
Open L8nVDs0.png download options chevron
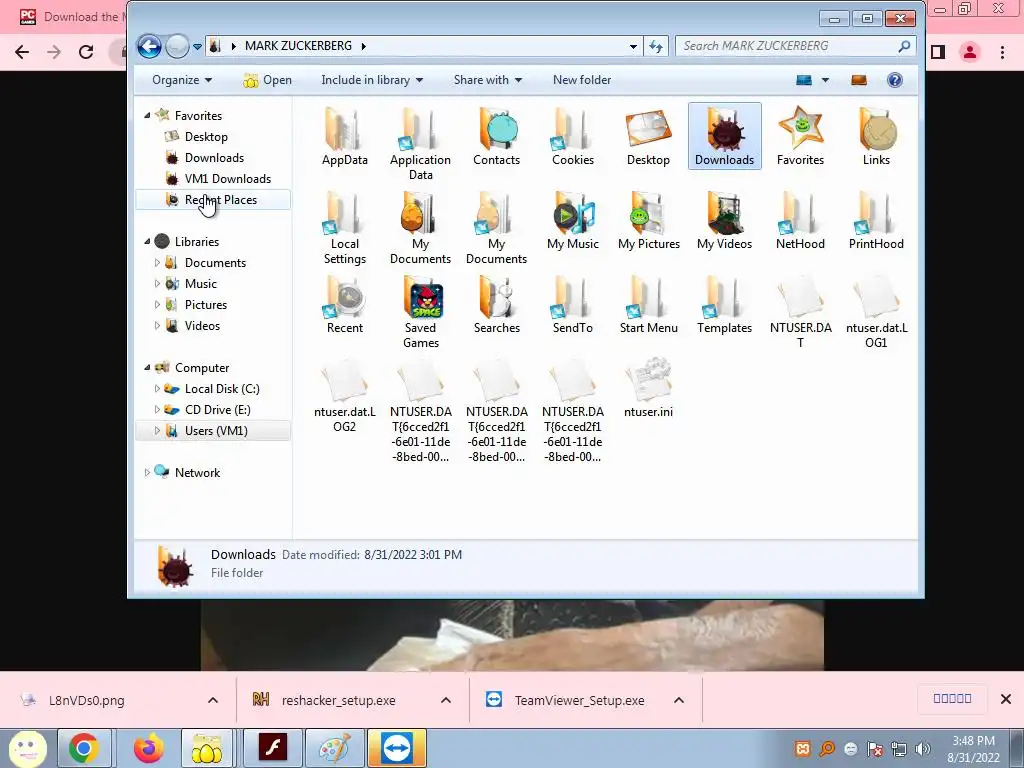(213, 700)
